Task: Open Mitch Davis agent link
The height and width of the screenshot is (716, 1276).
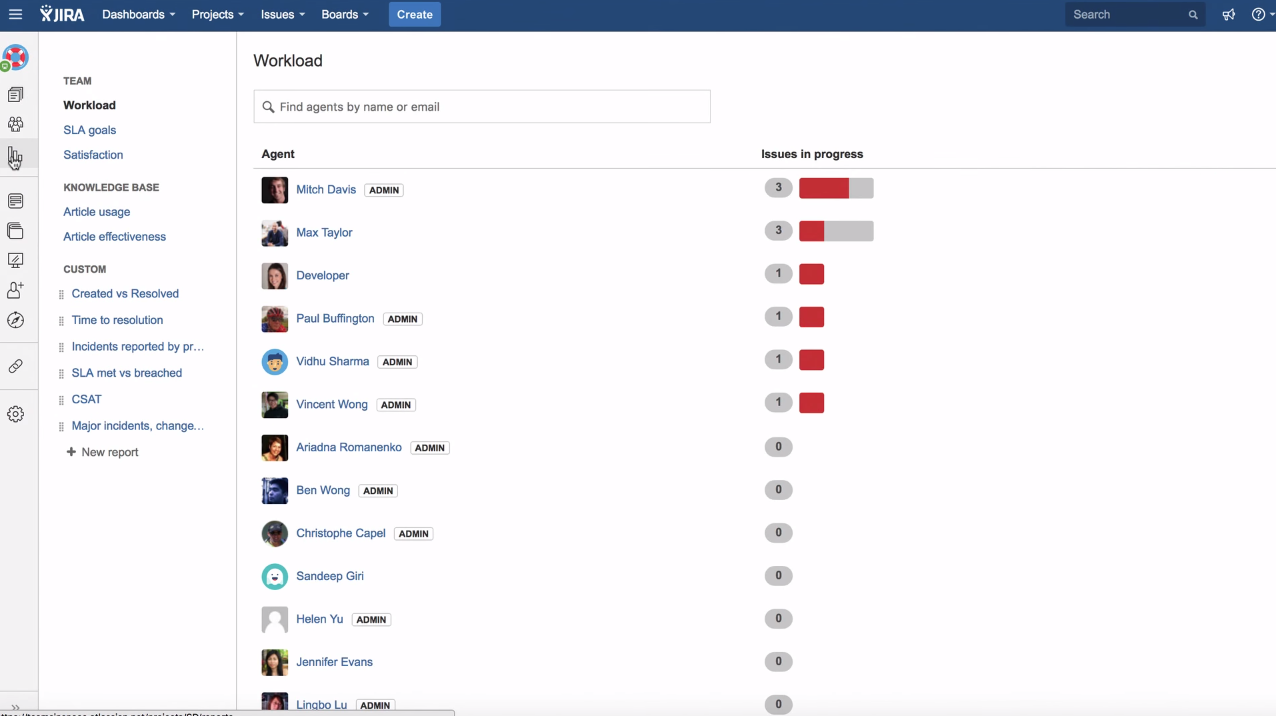Action: pos(326,190)
